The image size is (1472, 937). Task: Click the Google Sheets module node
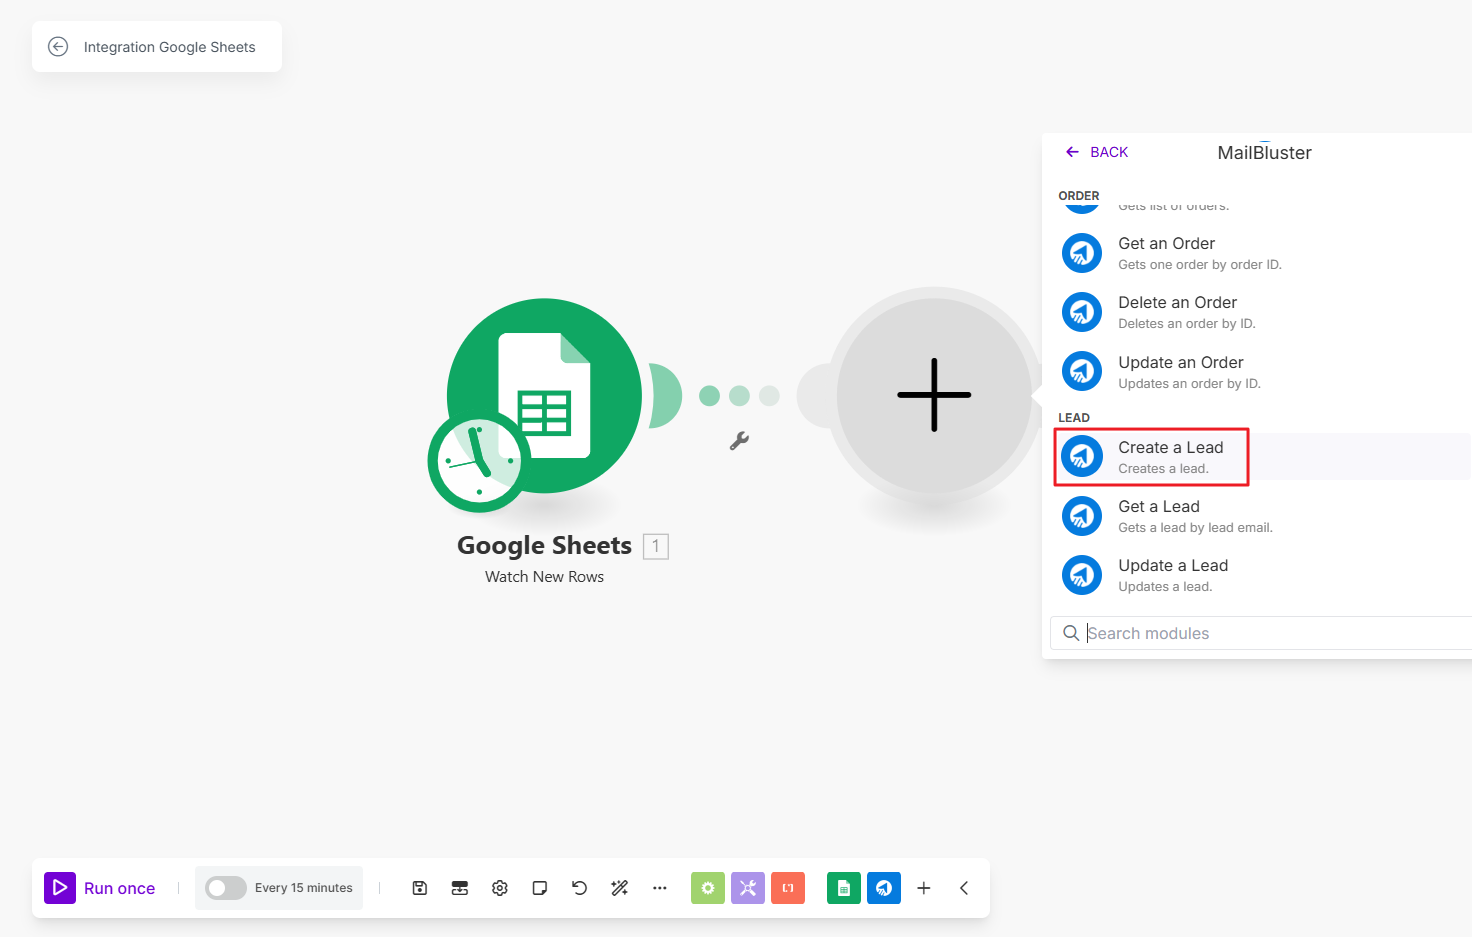(544, 396)
